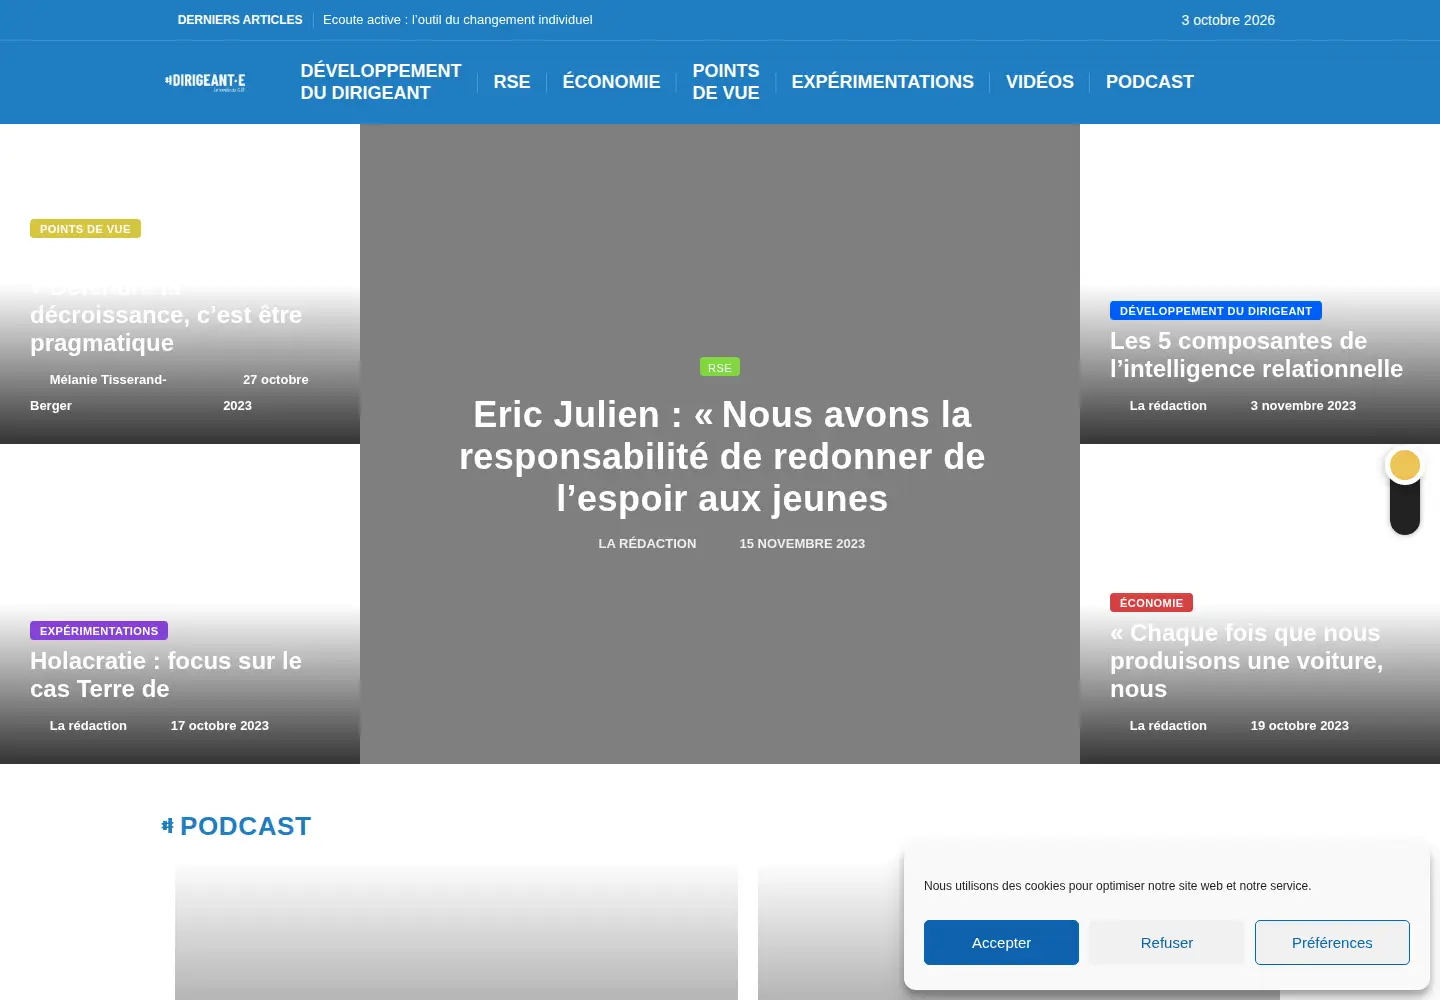Accept cookies with the Accepter button
The width and height of the screenshot is (1440, 1000).
[1001, 942]
